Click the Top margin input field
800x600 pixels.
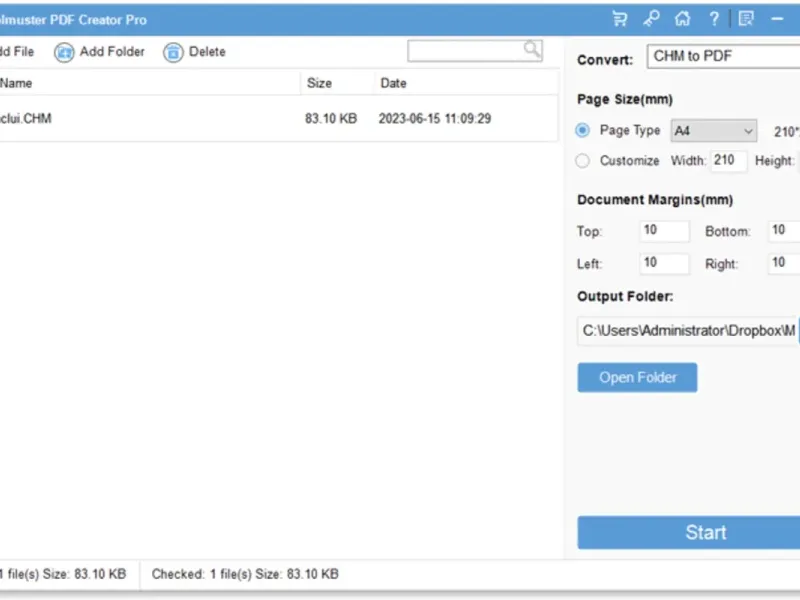664,231
